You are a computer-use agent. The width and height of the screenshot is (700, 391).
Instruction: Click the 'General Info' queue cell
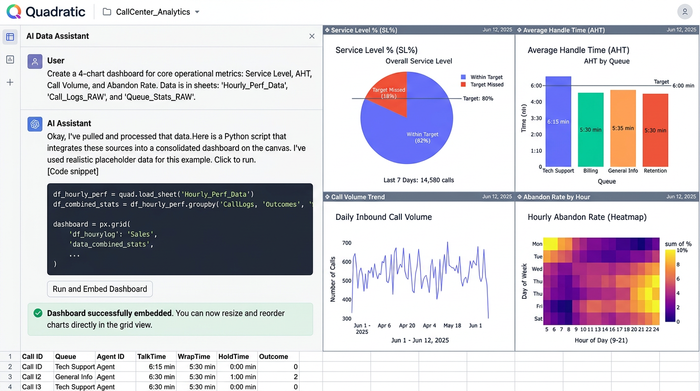[x=74, y=377]
